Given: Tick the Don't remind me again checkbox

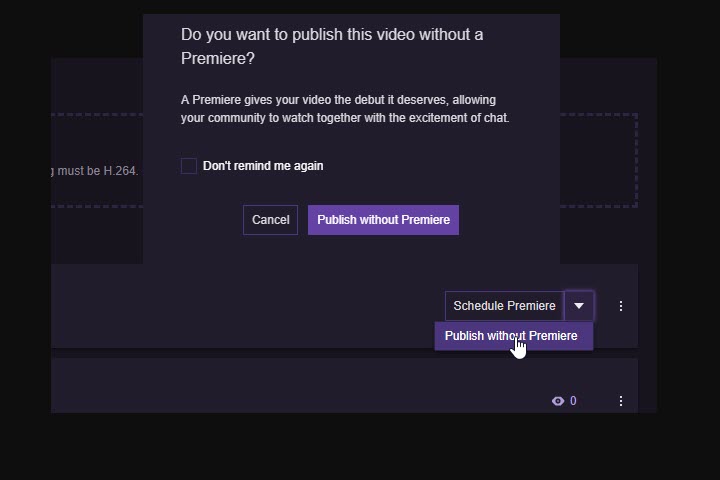Looking at the screenshot, I should tap(189, 166).
